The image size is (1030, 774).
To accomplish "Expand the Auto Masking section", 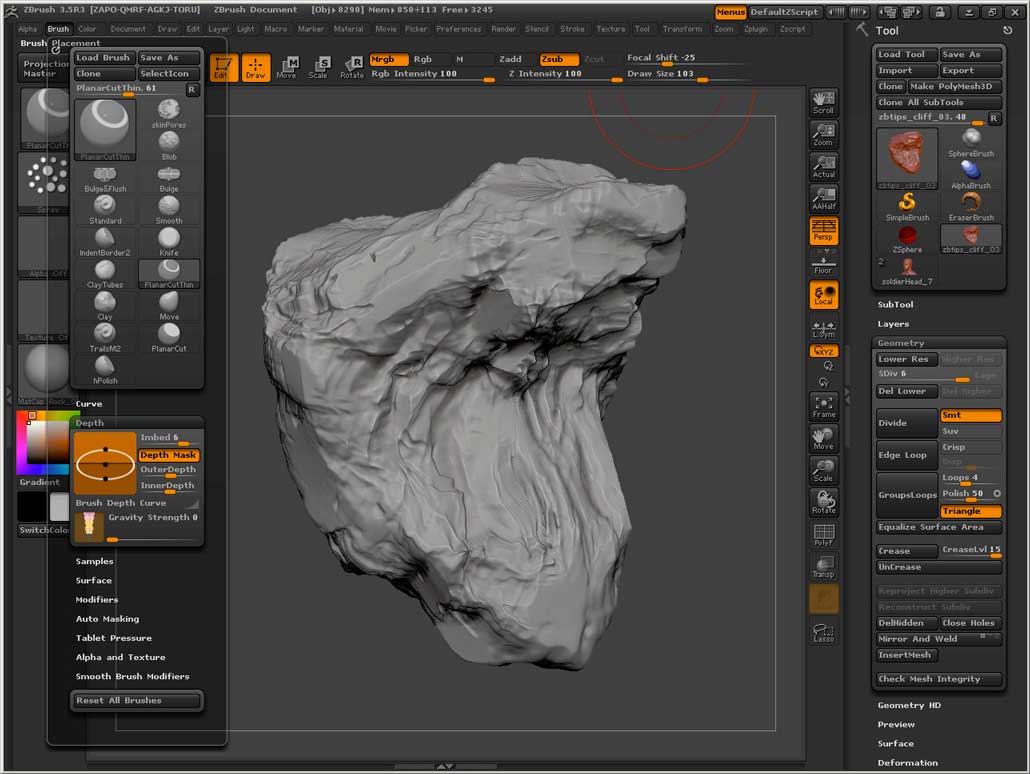I will click(x=107, y=619).
